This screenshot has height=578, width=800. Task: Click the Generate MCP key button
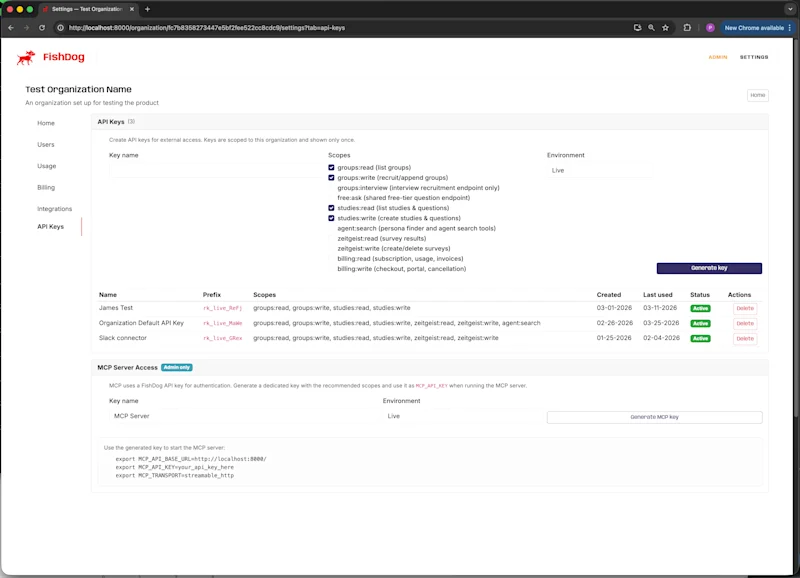click(655, 417)
